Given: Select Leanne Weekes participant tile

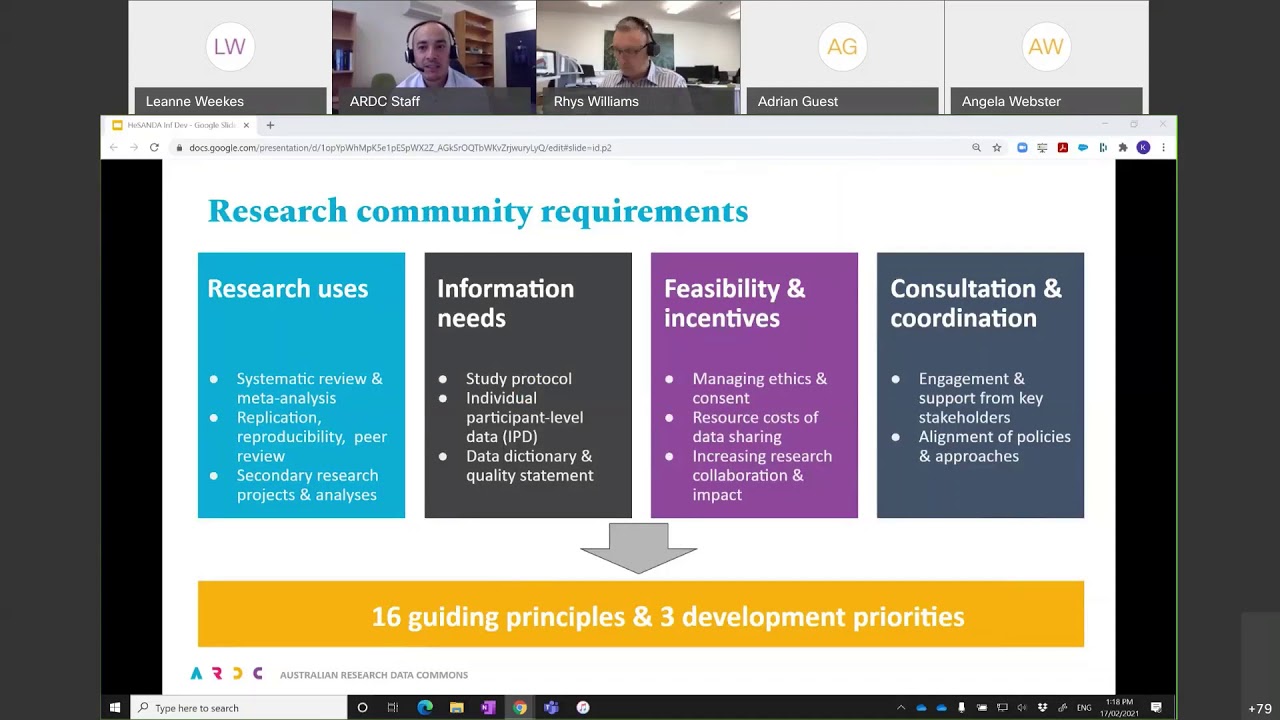Looking at the screenshot, I should (x=230, y=57).
